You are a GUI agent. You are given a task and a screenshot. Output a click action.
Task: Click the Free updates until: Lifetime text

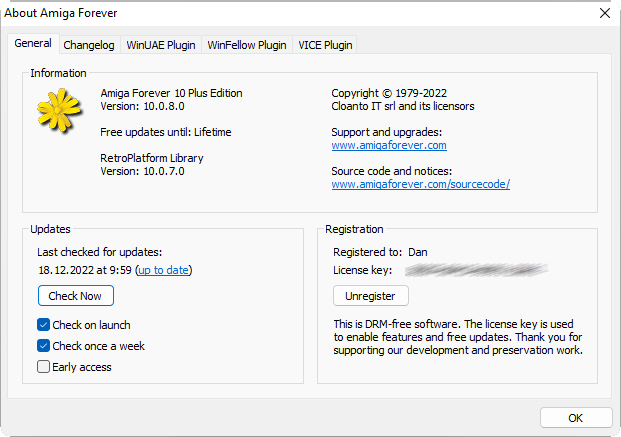[x=166, y=132]
